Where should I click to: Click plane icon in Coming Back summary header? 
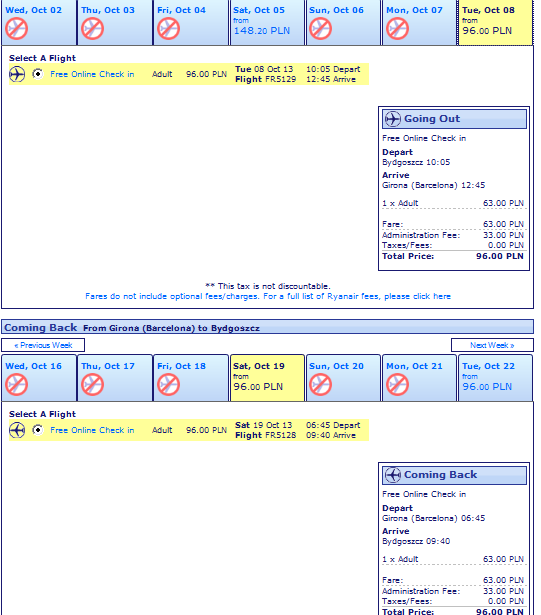coord(393,475)
